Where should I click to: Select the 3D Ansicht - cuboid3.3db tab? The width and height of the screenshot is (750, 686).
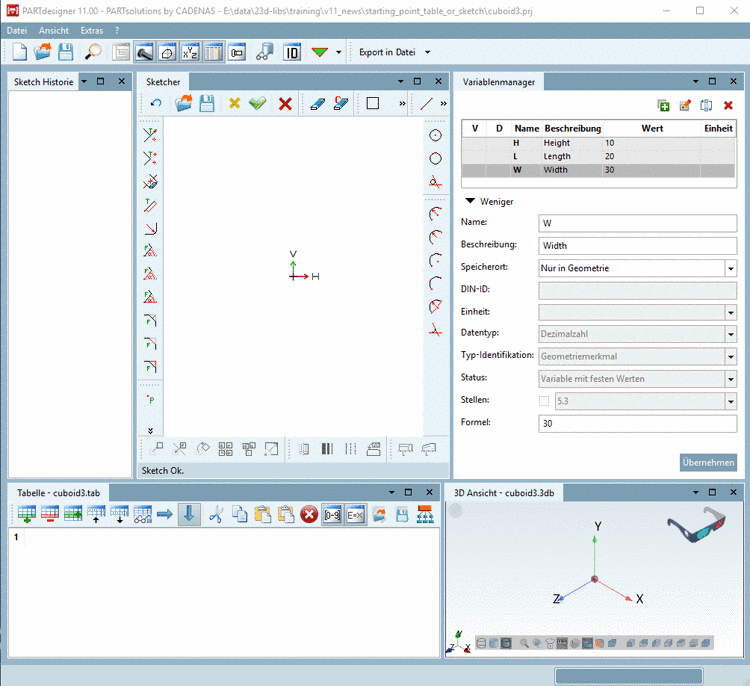[x=504, y=493]
